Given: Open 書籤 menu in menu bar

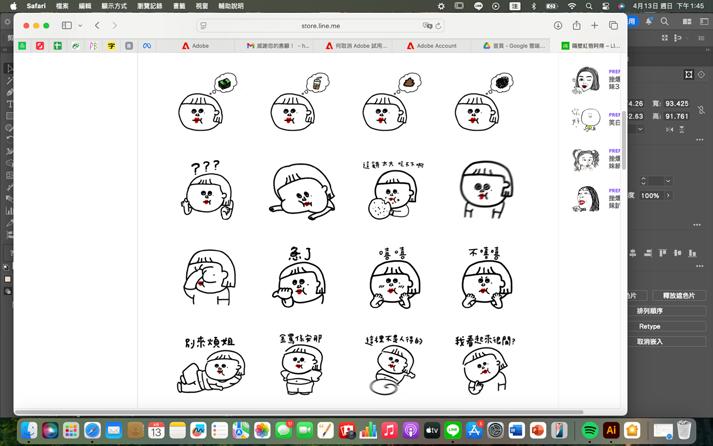Looking at the screenshot, I should (179, 6).
